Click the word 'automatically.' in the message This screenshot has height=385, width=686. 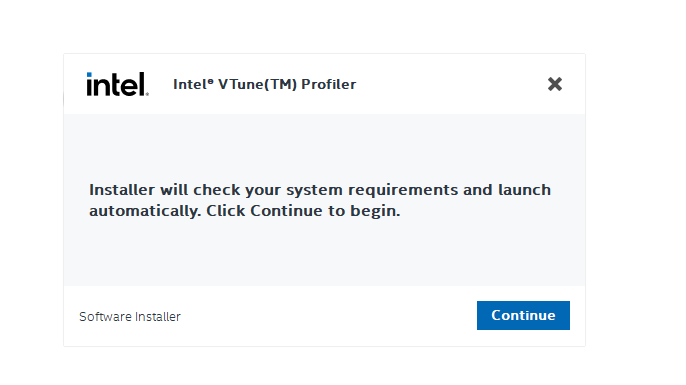tap(145, 211)
